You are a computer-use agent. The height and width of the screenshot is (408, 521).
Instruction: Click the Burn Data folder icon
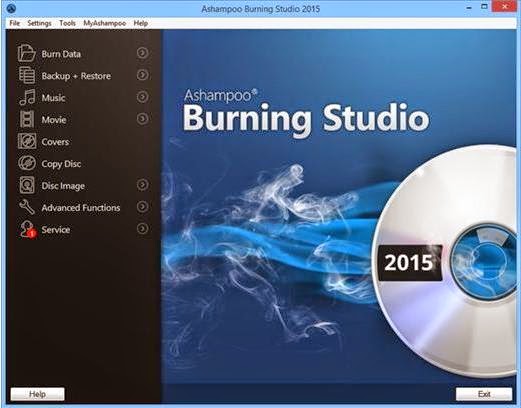[x=27, y=53]
